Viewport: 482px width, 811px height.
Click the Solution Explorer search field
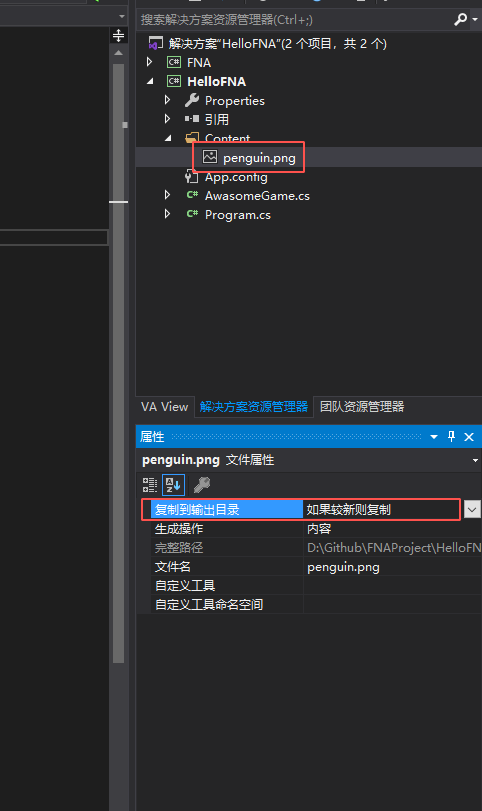click(295, 20)
